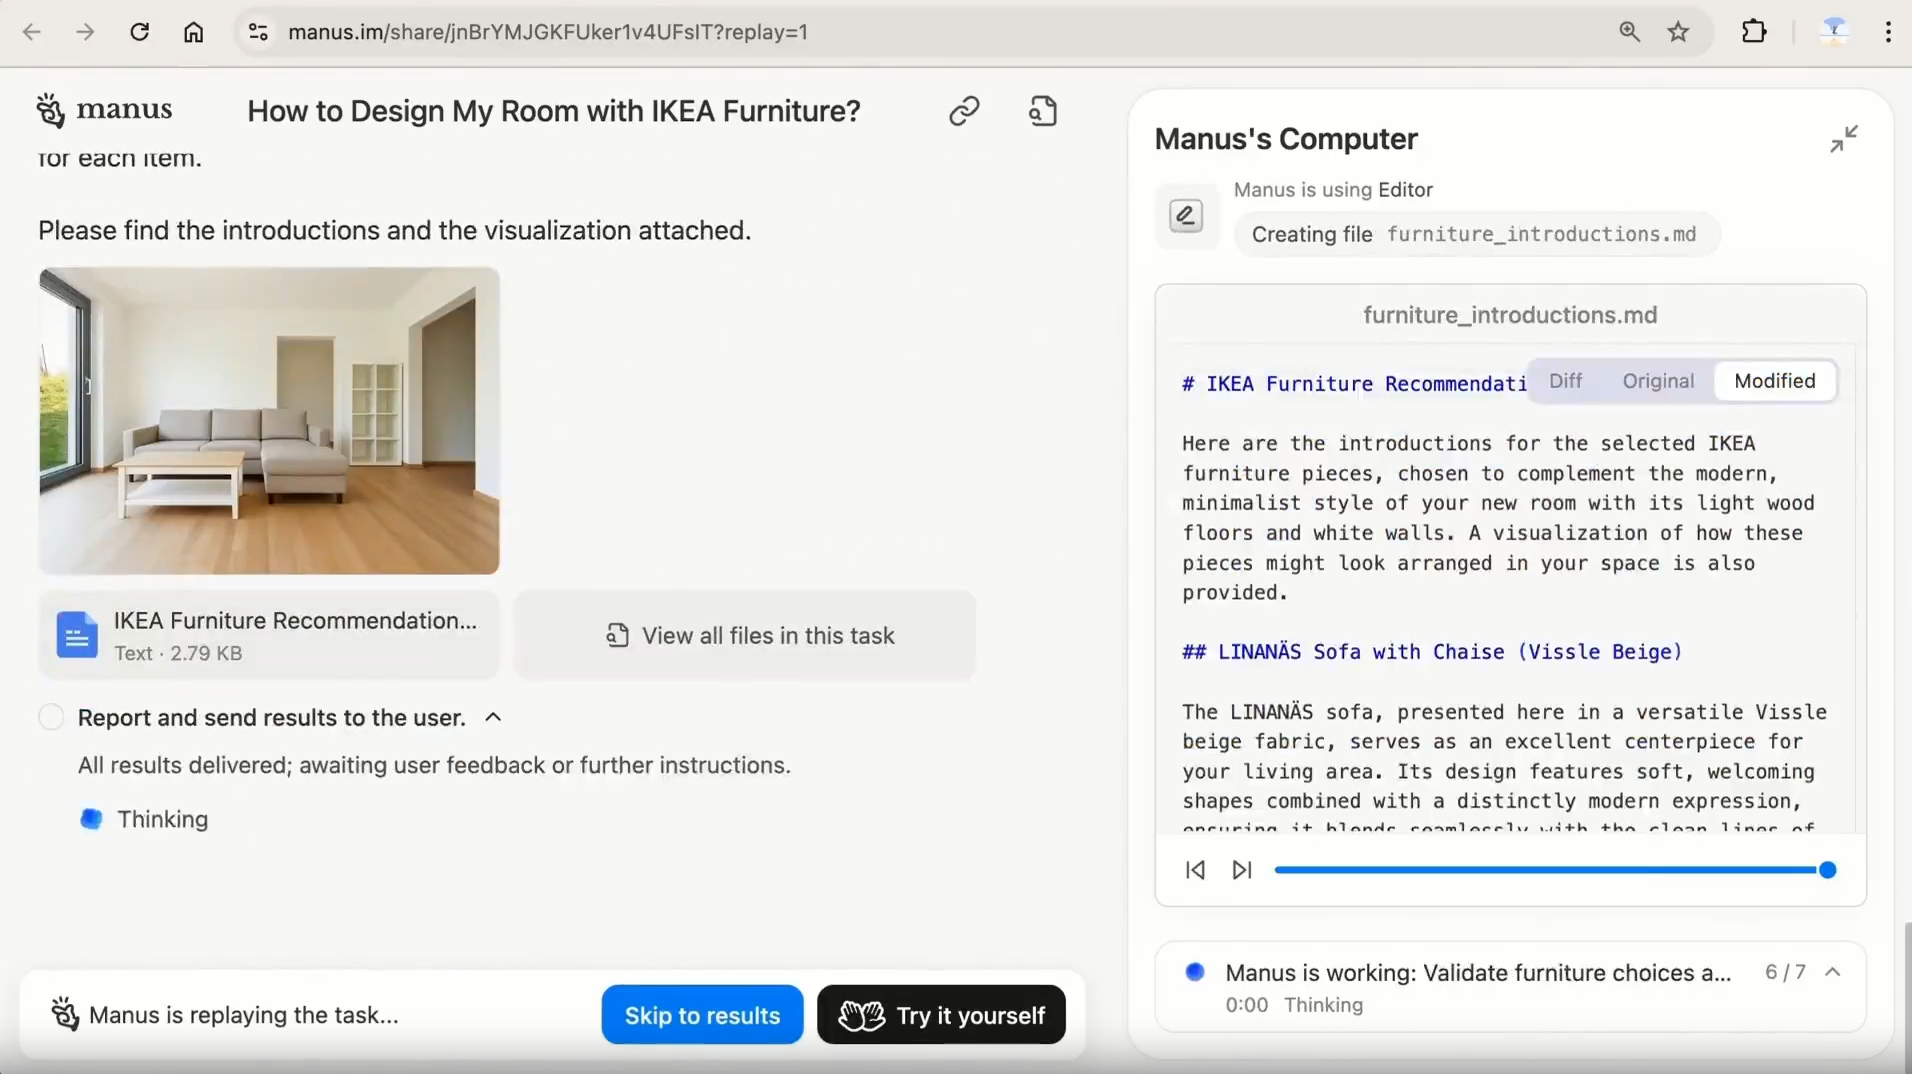Click Skip to results button
Image resolution: width=1912 pixels, height=1074 pixels.
point(702,1015)
